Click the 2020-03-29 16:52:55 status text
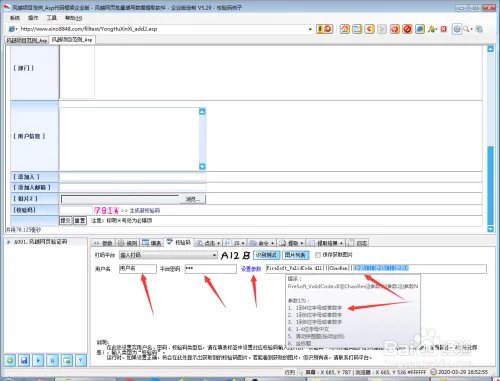Screen dimensions: 500x381 coord(463,372)
